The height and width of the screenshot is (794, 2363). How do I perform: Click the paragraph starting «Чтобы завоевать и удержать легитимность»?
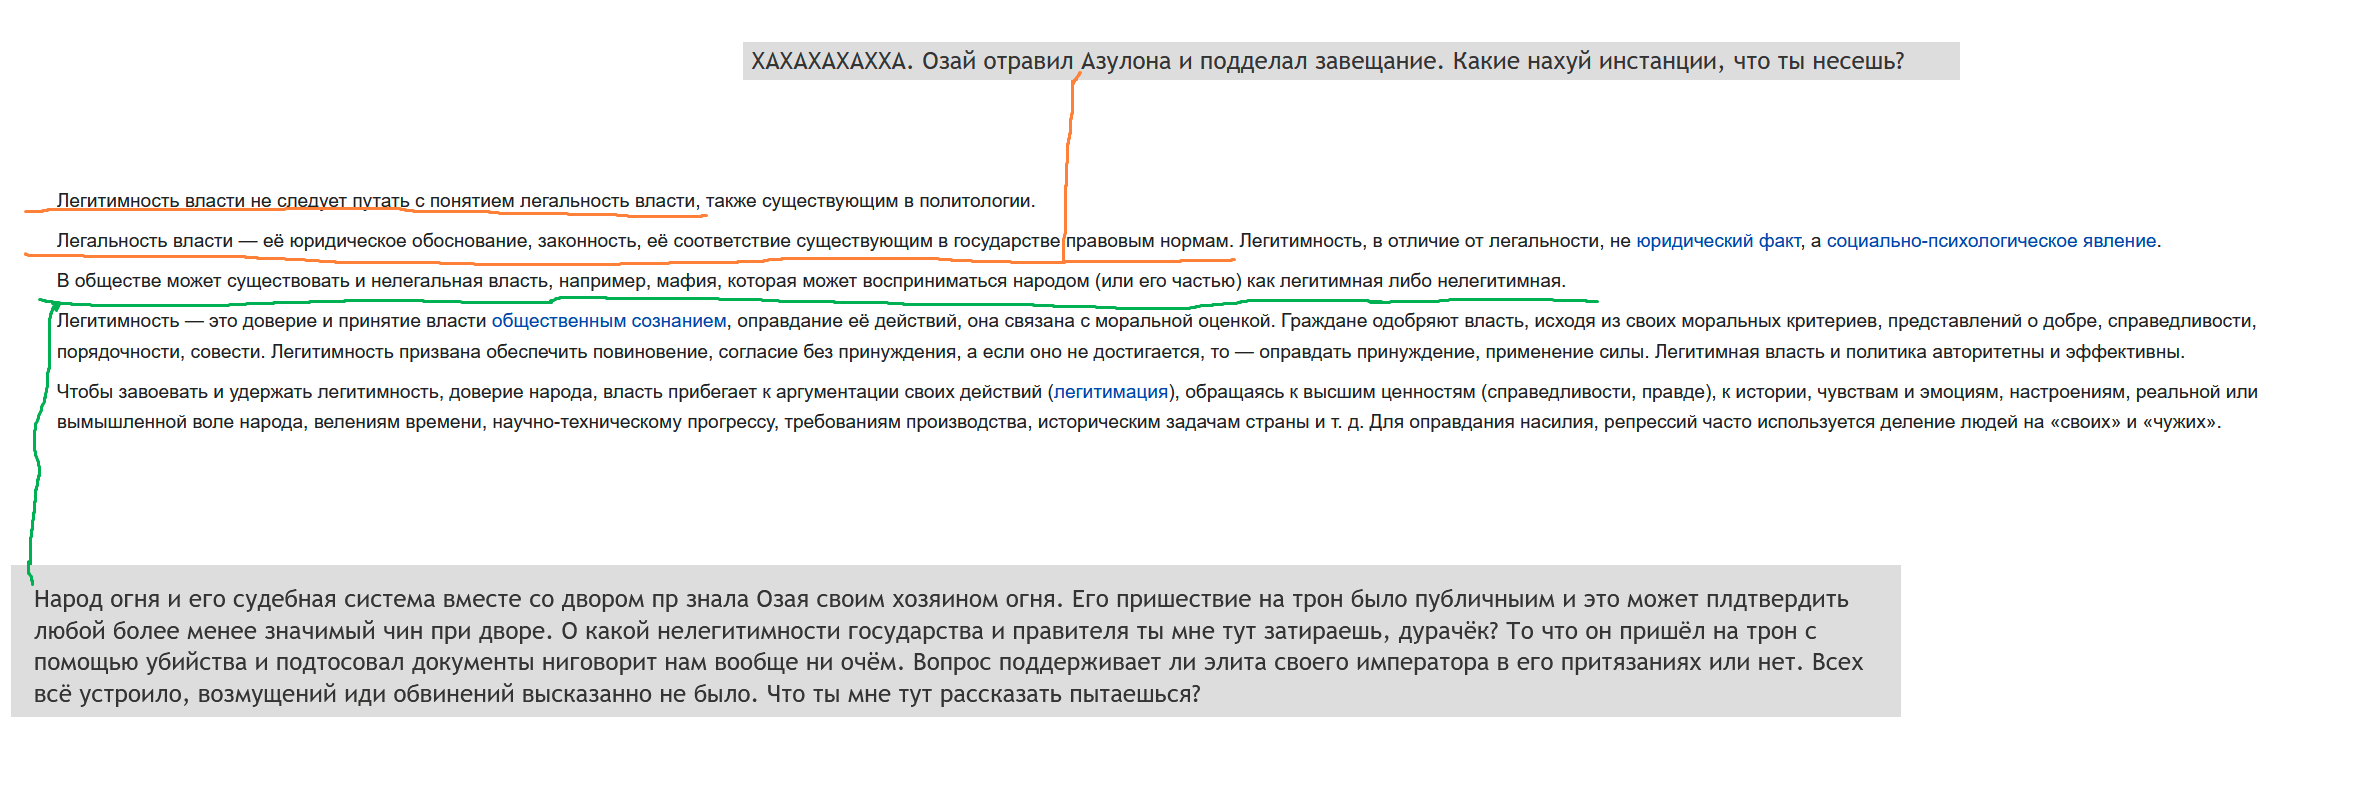pyautogui.click(x=1157, y=407)
